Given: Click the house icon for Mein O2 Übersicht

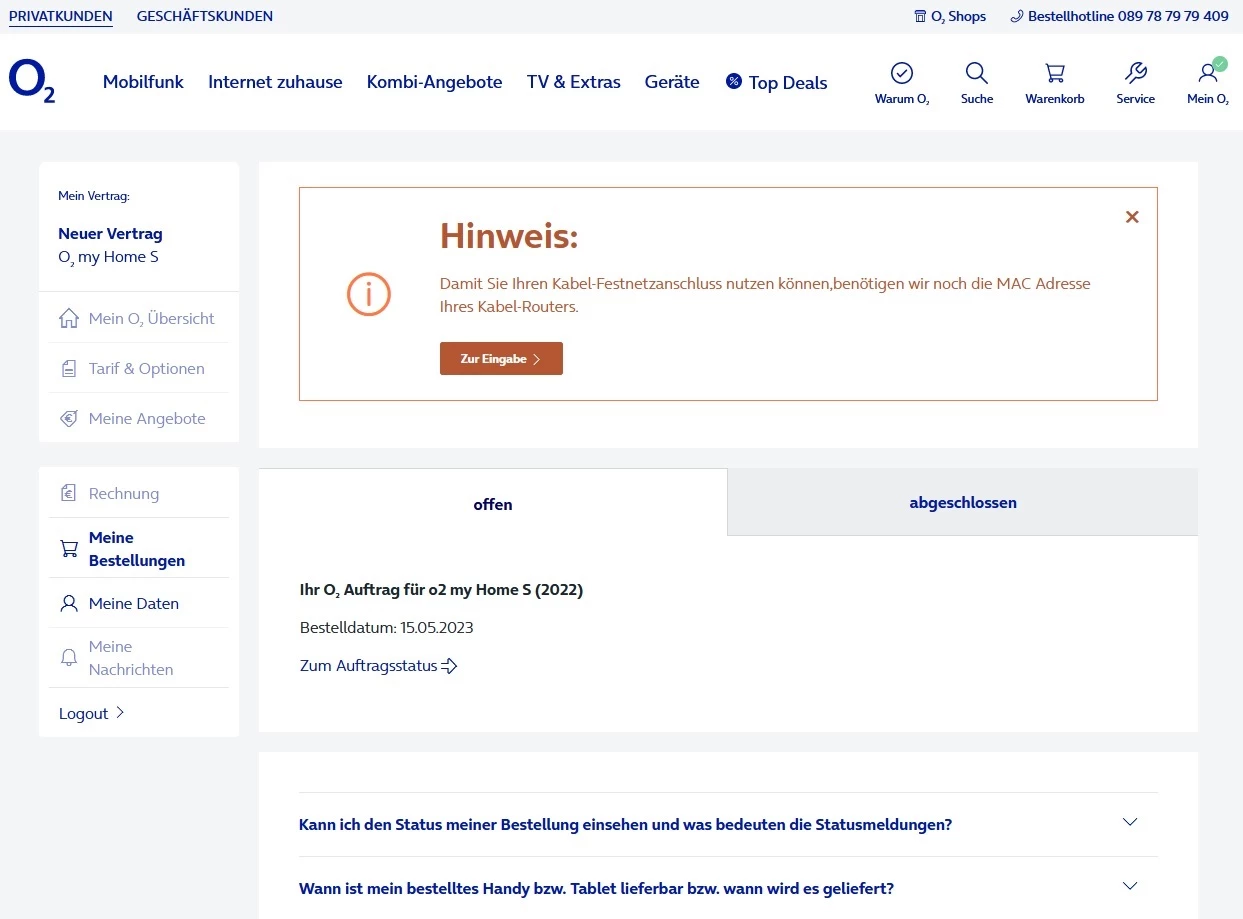Looking at the screenshot, I should [x=69, y=318].
